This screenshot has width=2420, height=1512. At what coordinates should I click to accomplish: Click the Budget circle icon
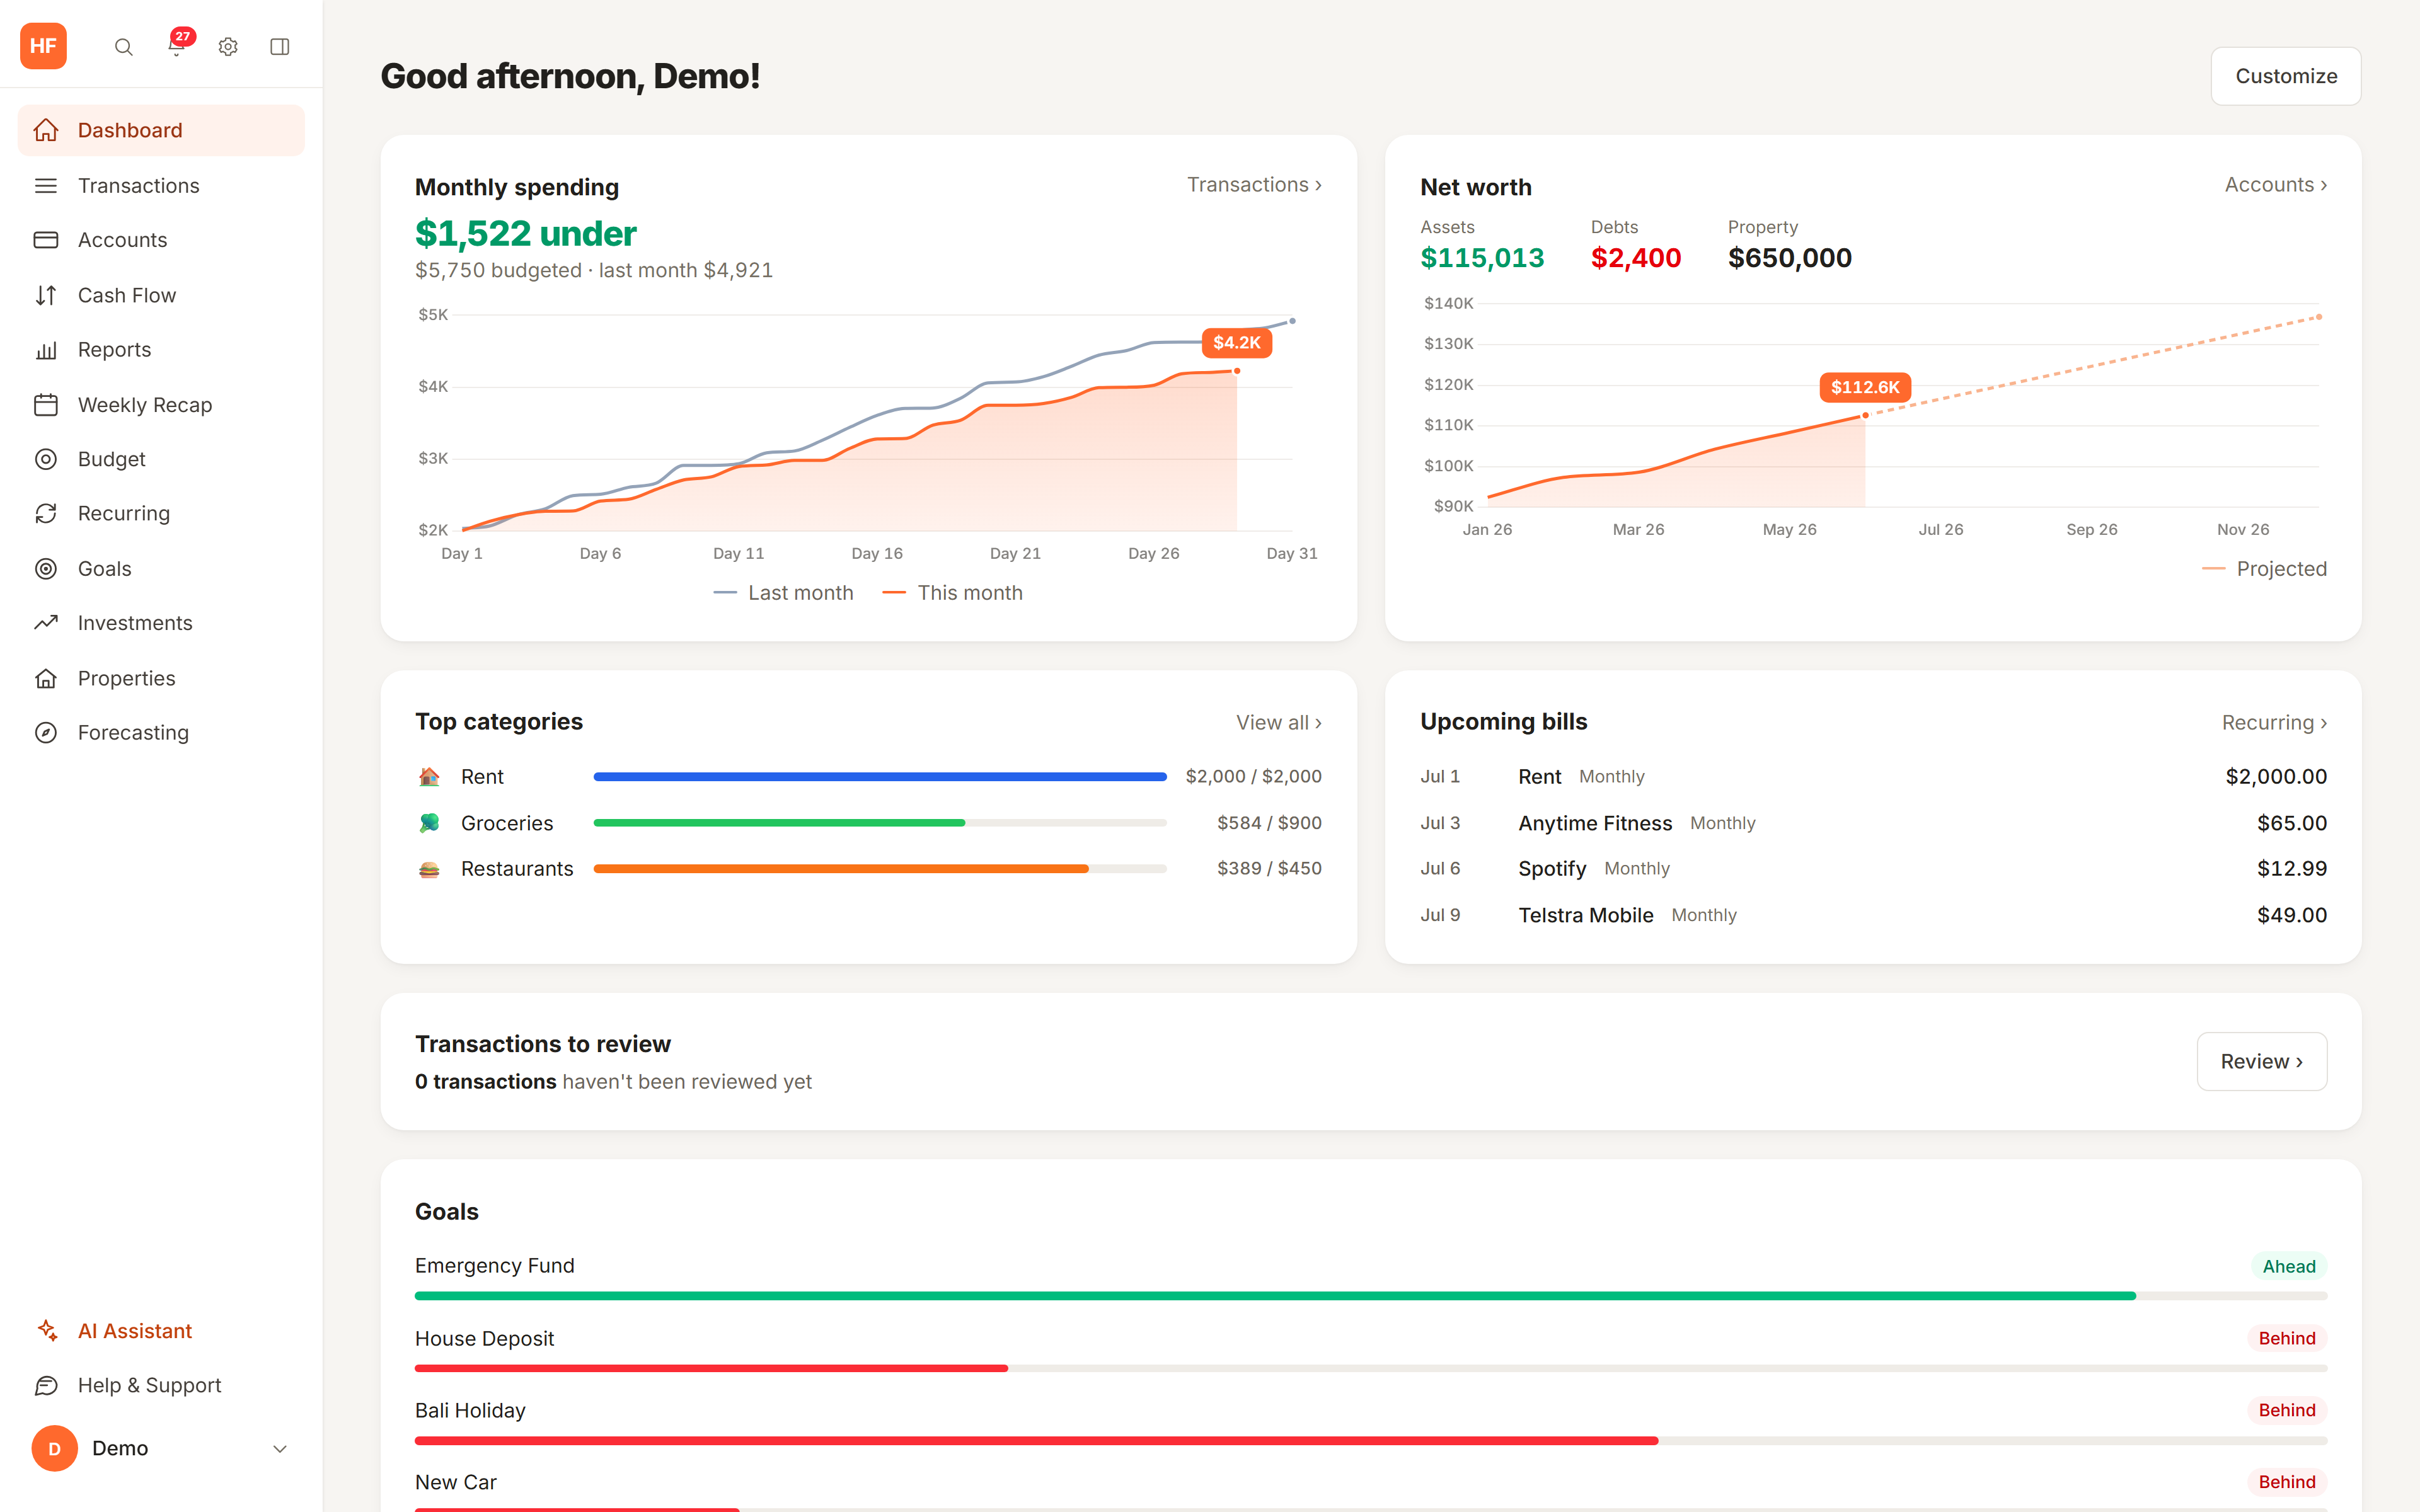(46, 459)
